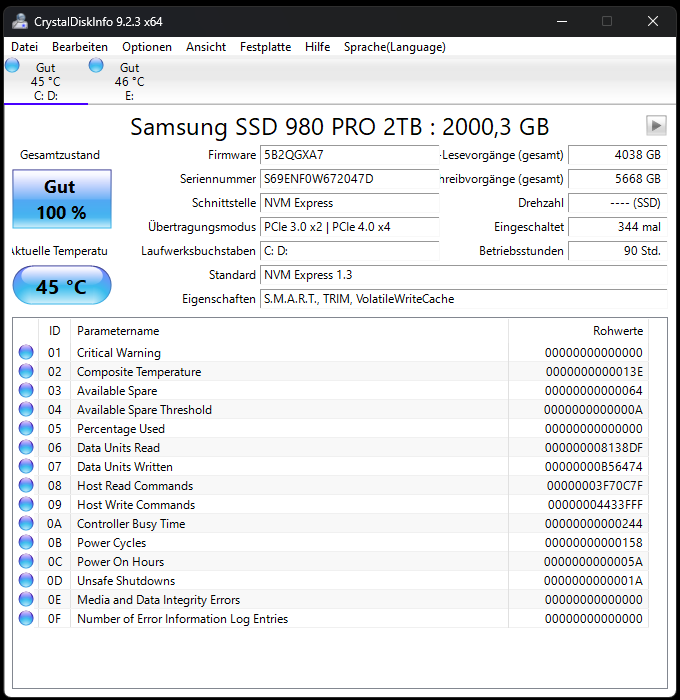680x700 pixels.
Task: Click status orb of Data Units Read row
Action: [x=26, y=447]
